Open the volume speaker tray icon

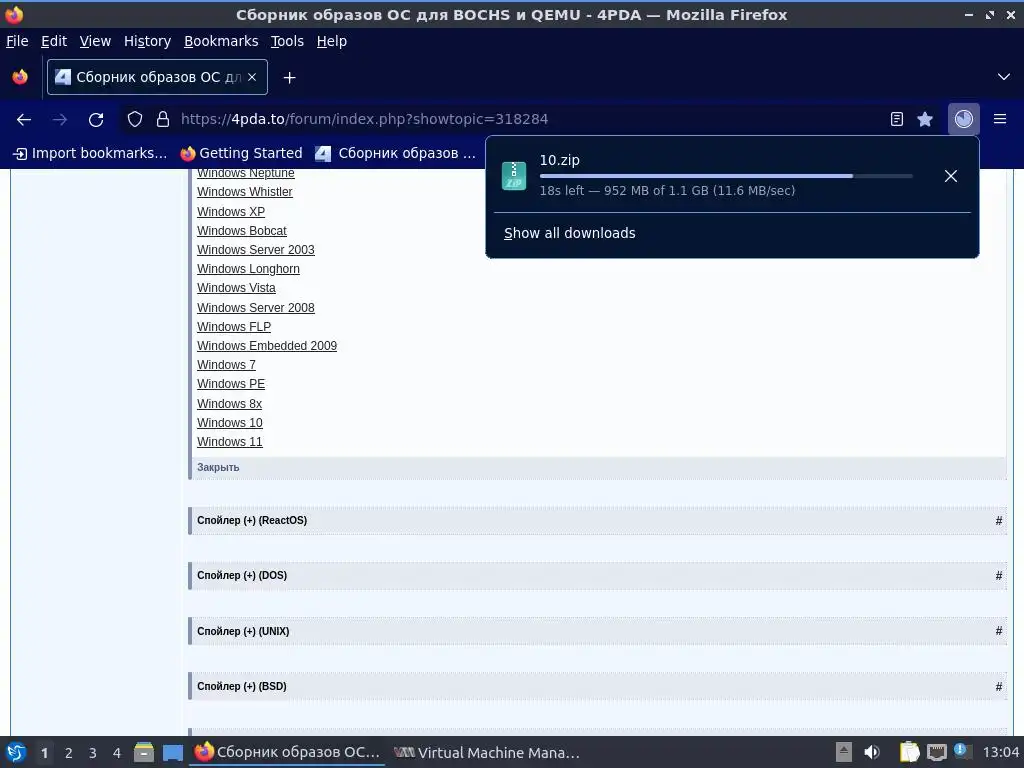[871, 752]
